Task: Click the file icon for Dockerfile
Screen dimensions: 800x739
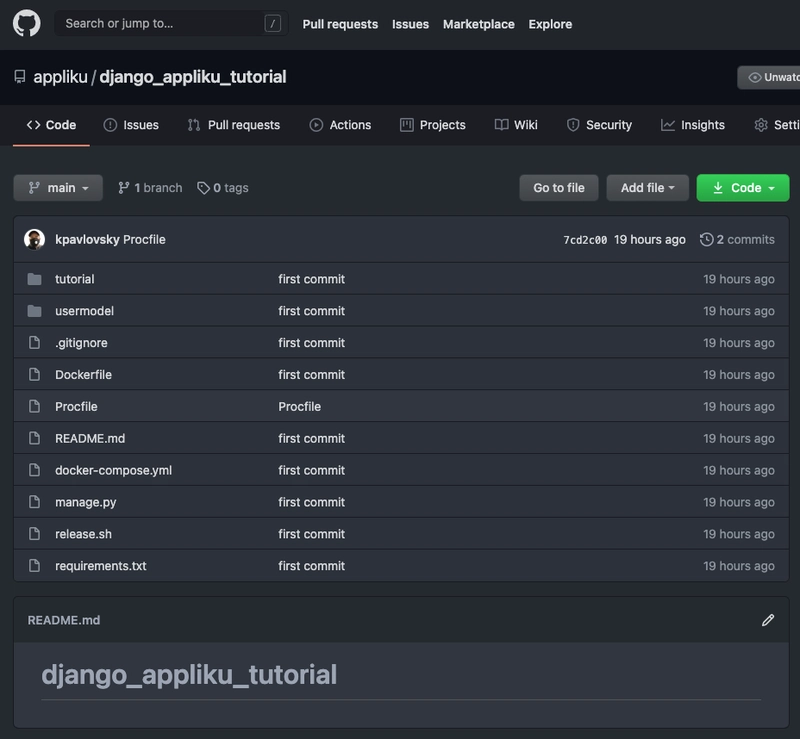Action: [x=34, y=375]
